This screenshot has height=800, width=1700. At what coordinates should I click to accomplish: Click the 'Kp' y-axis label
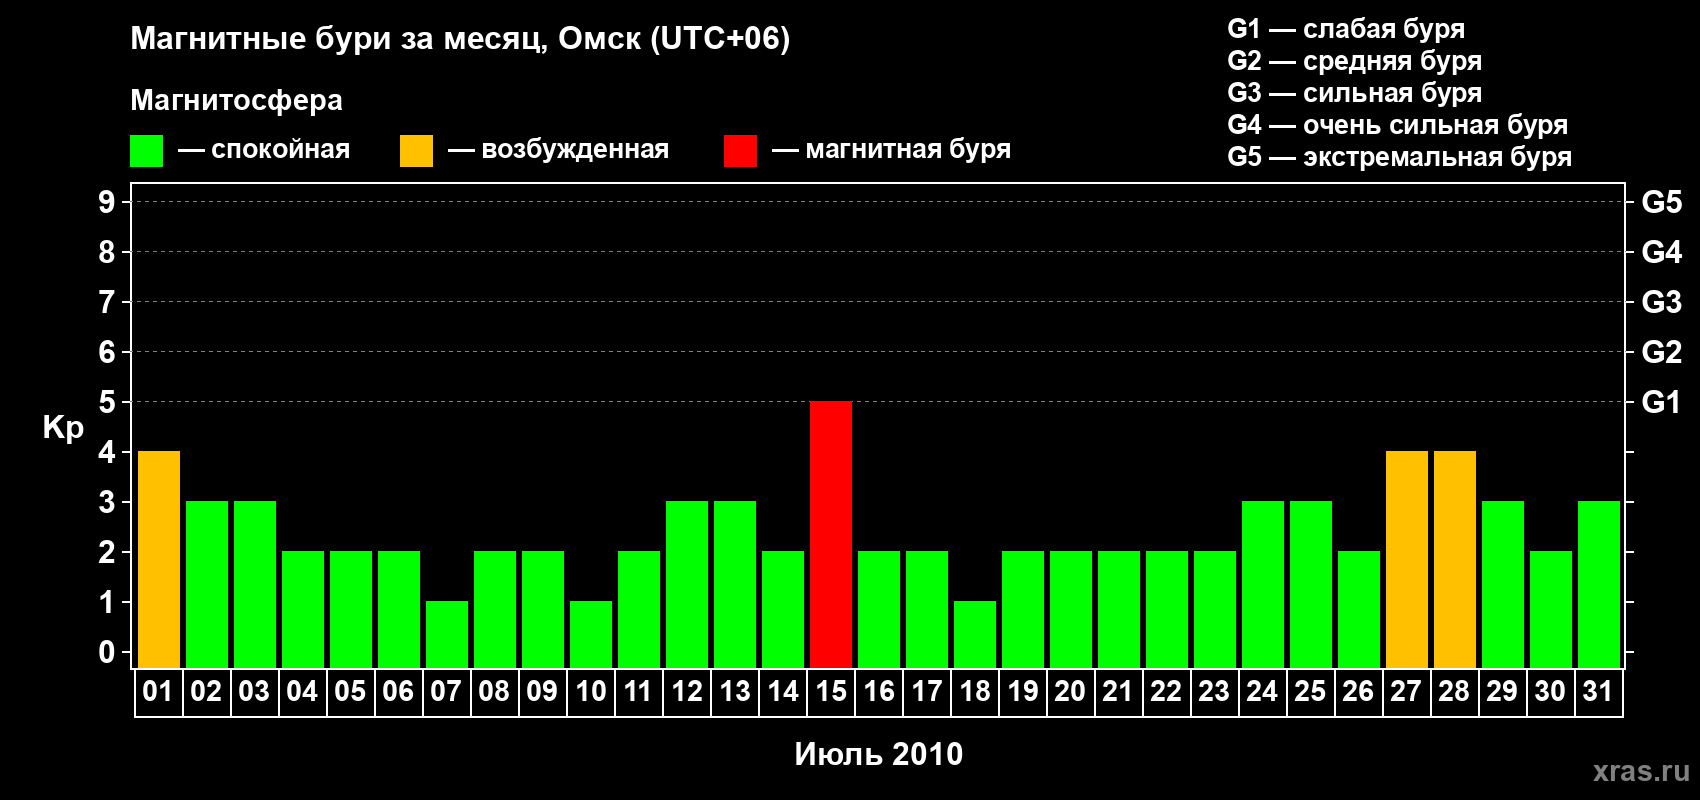coord(63,428)
